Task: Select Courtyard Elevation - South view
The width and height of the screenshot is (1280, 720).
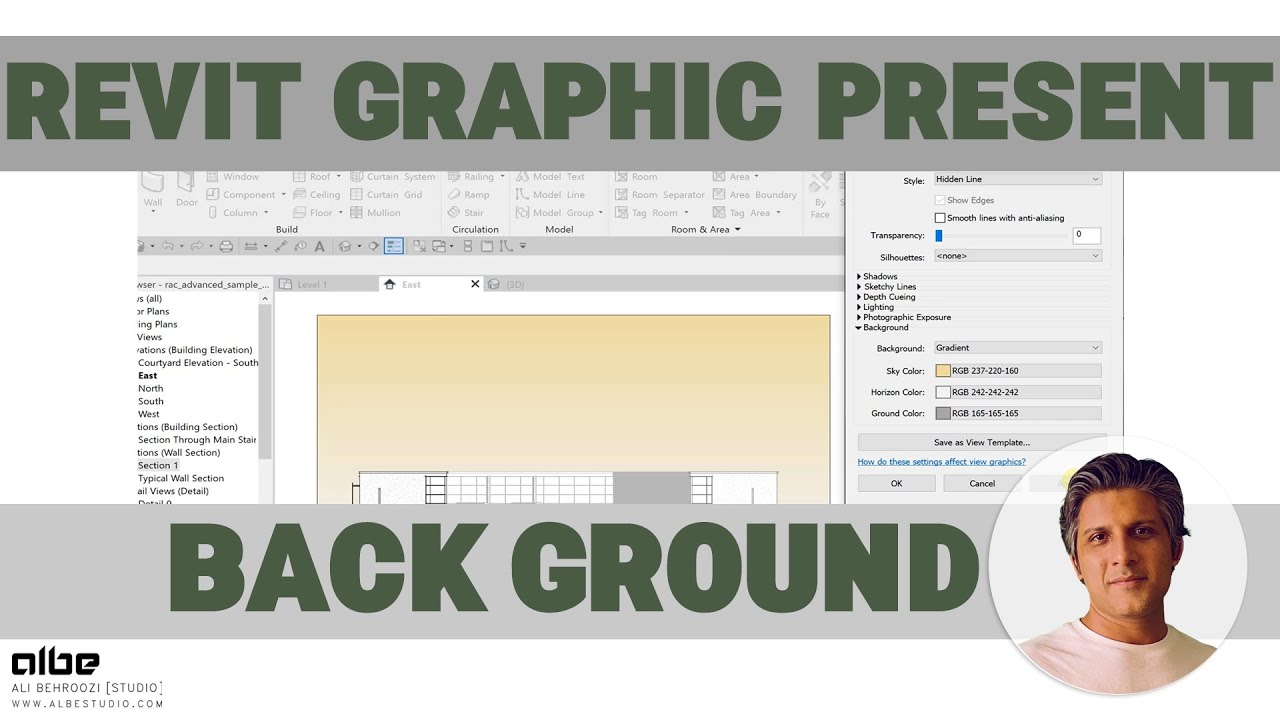Action: (x=198, y=363)
